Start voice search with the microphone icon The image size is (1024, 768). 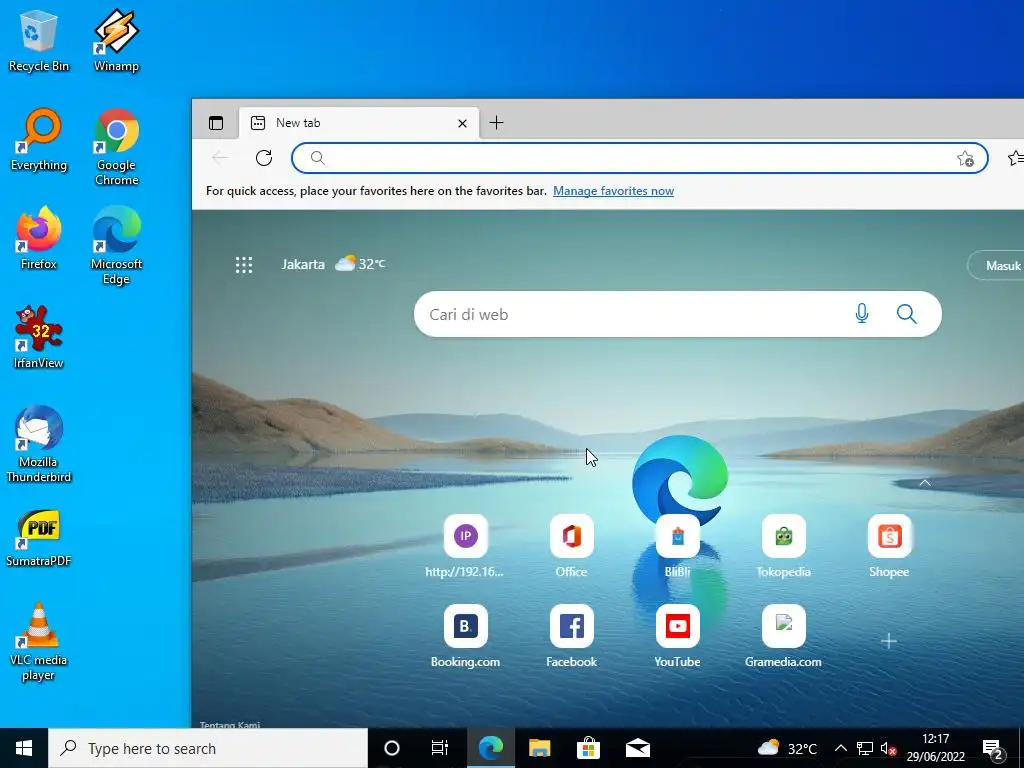[861, 314]
